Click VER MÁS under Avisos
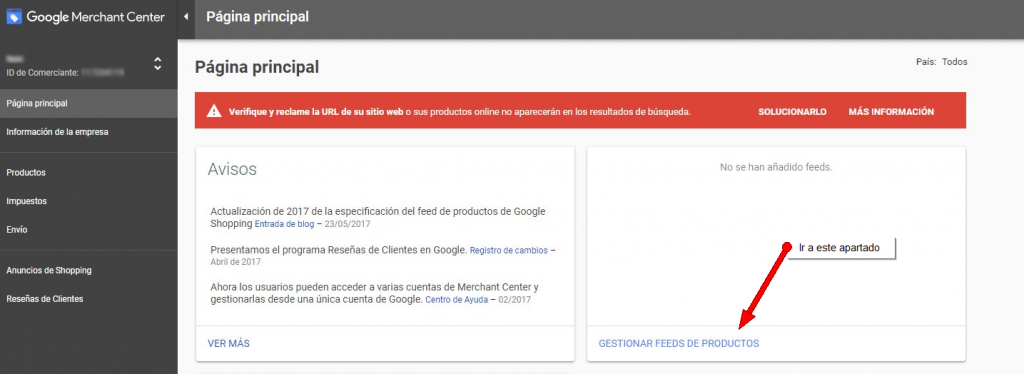Viewport: 1024px width, 374px height. click(229, 343)
